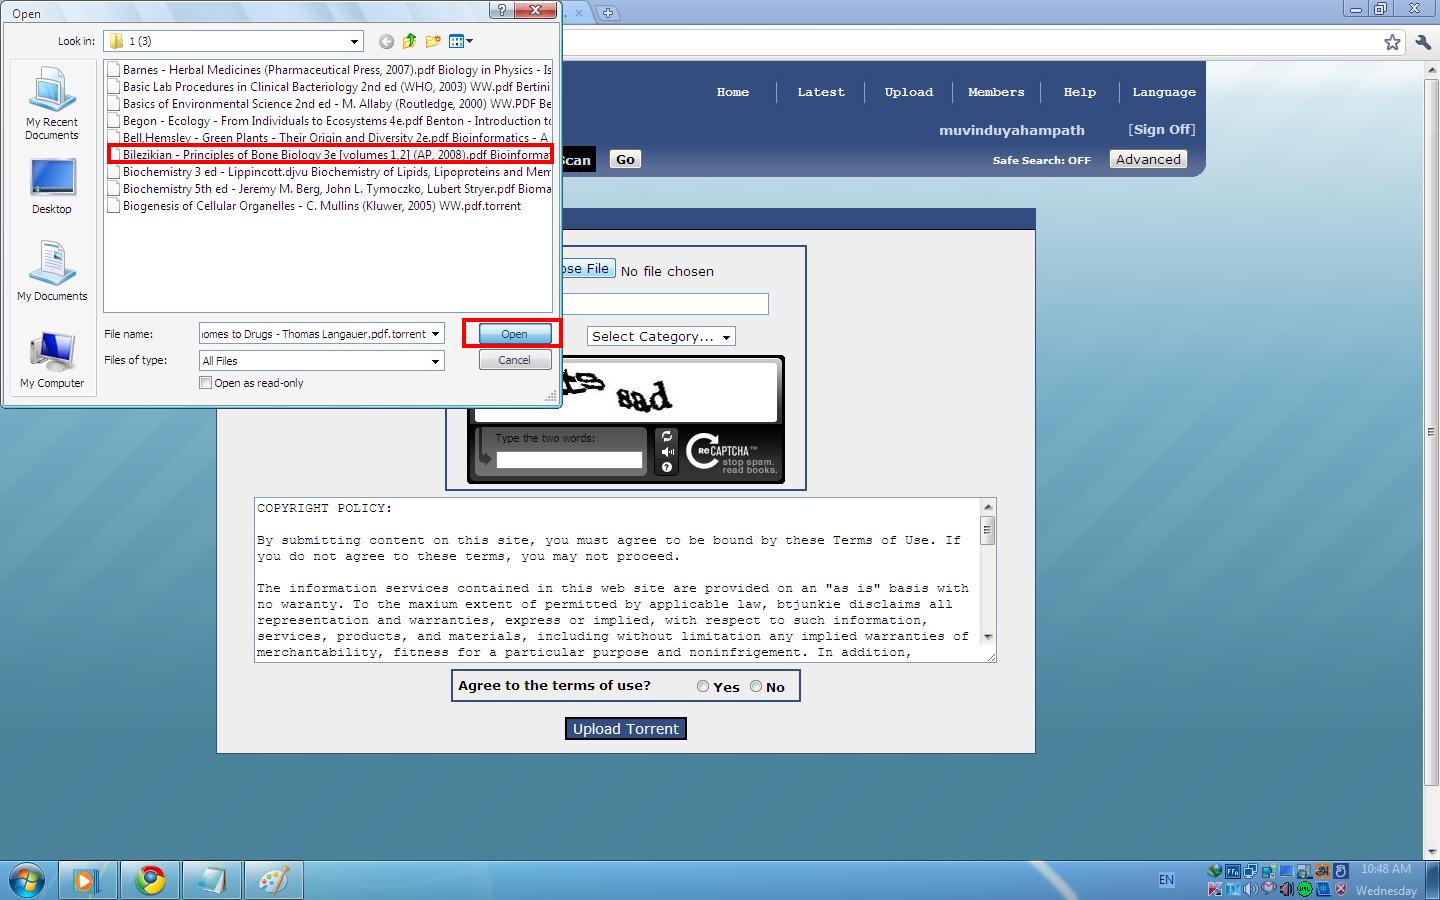Select No for terms of use
This screenshot has width=1440, height=900.
(756, 686)
